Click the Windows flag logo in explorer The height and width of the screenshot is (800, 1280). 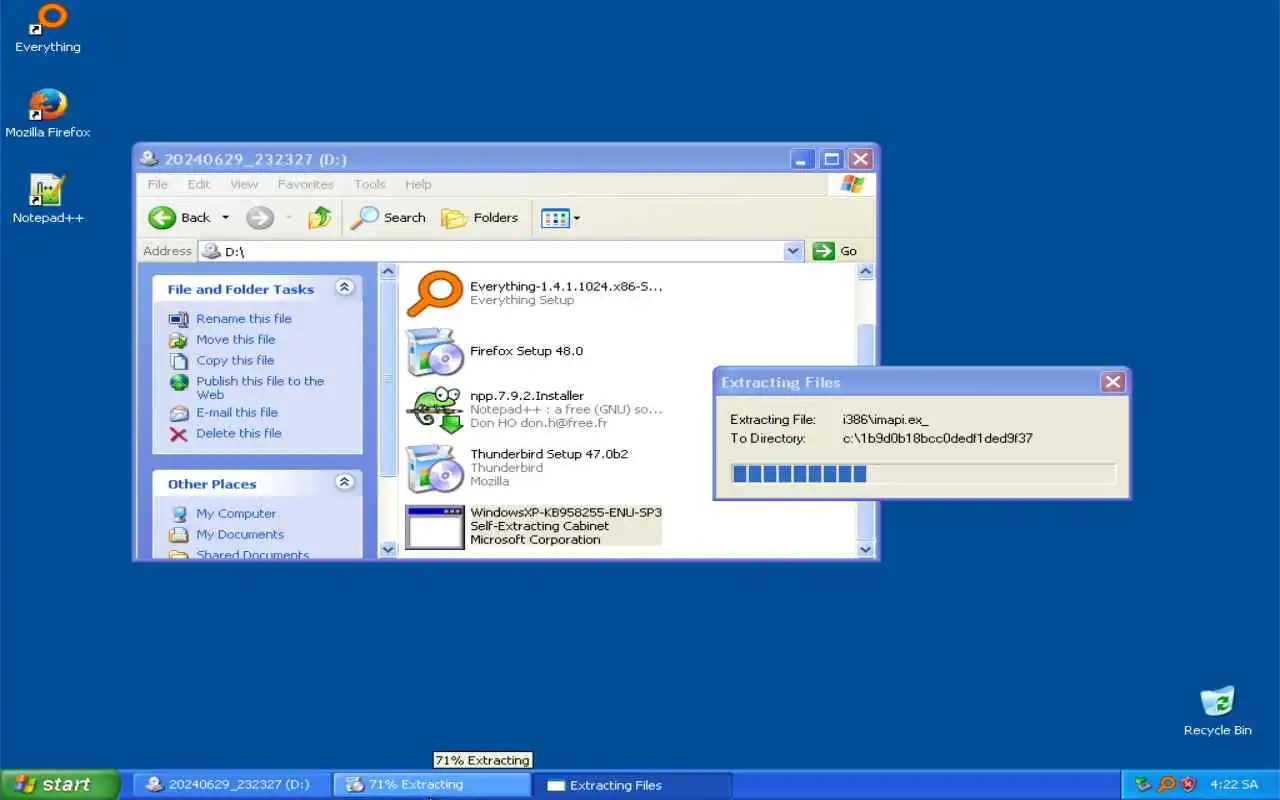tap(851, 184)
